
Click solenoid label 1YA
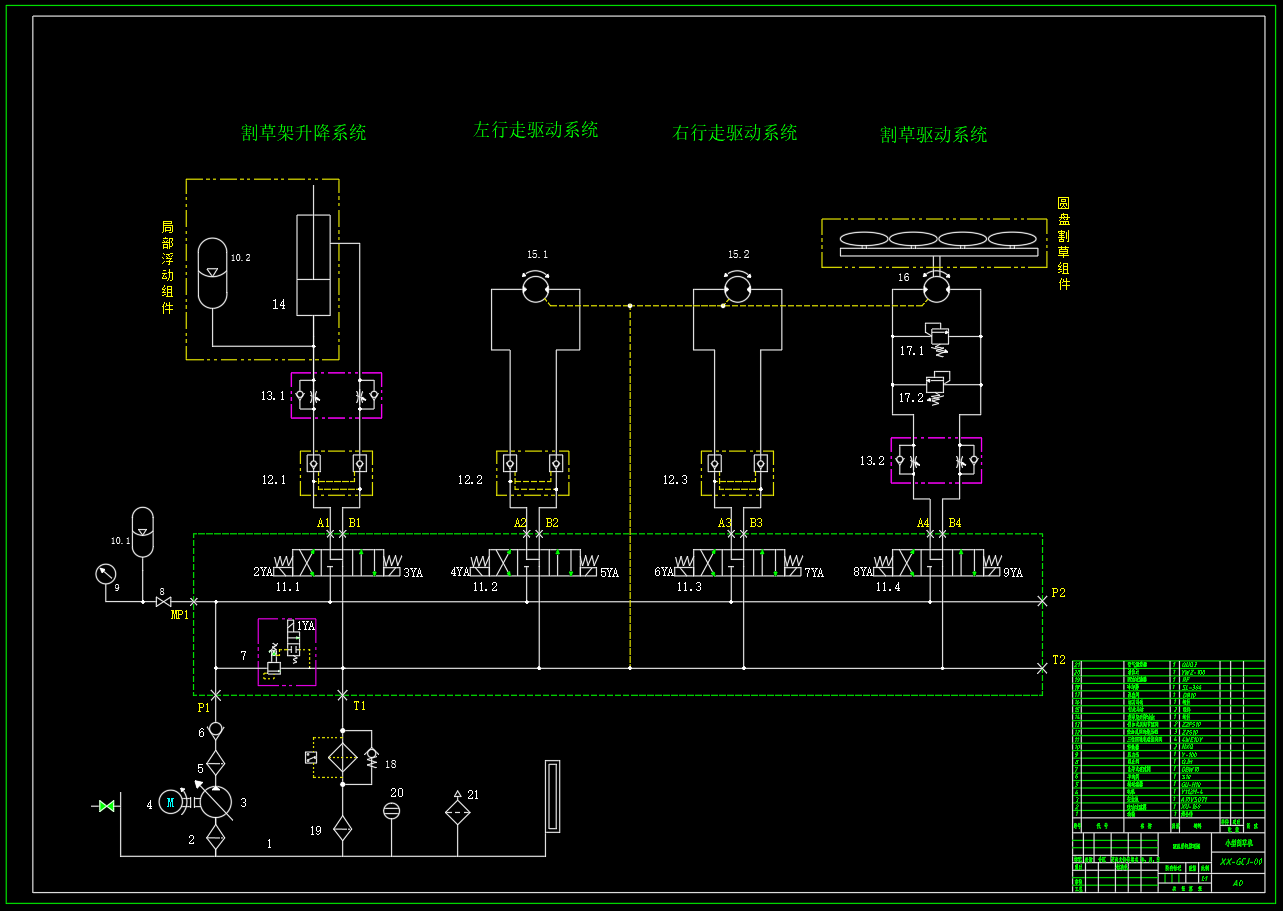click(x=305, y=626)
